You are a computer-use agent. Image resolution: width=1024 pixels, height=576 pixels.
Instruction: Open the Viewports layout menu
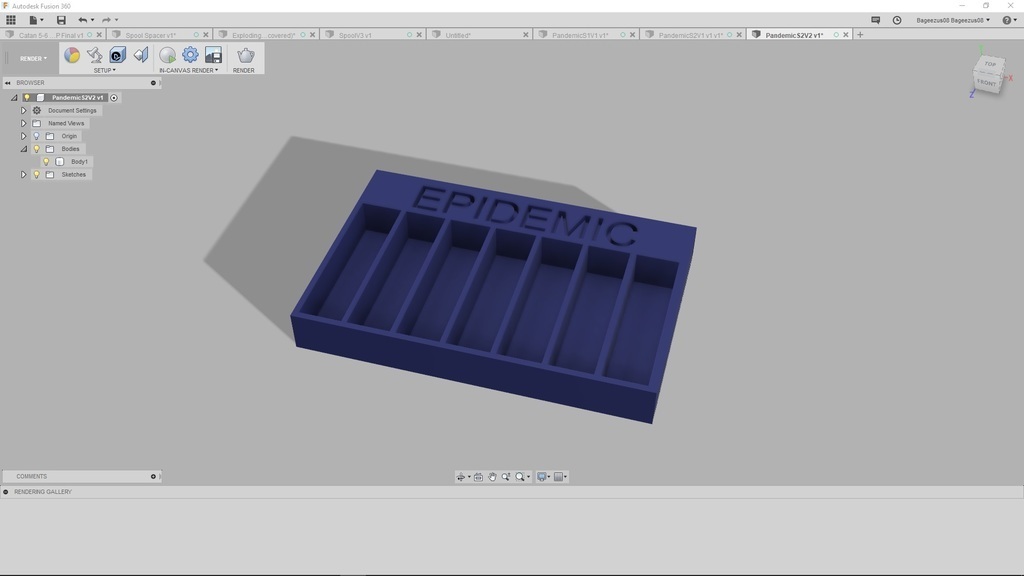(x=560, y=477)
